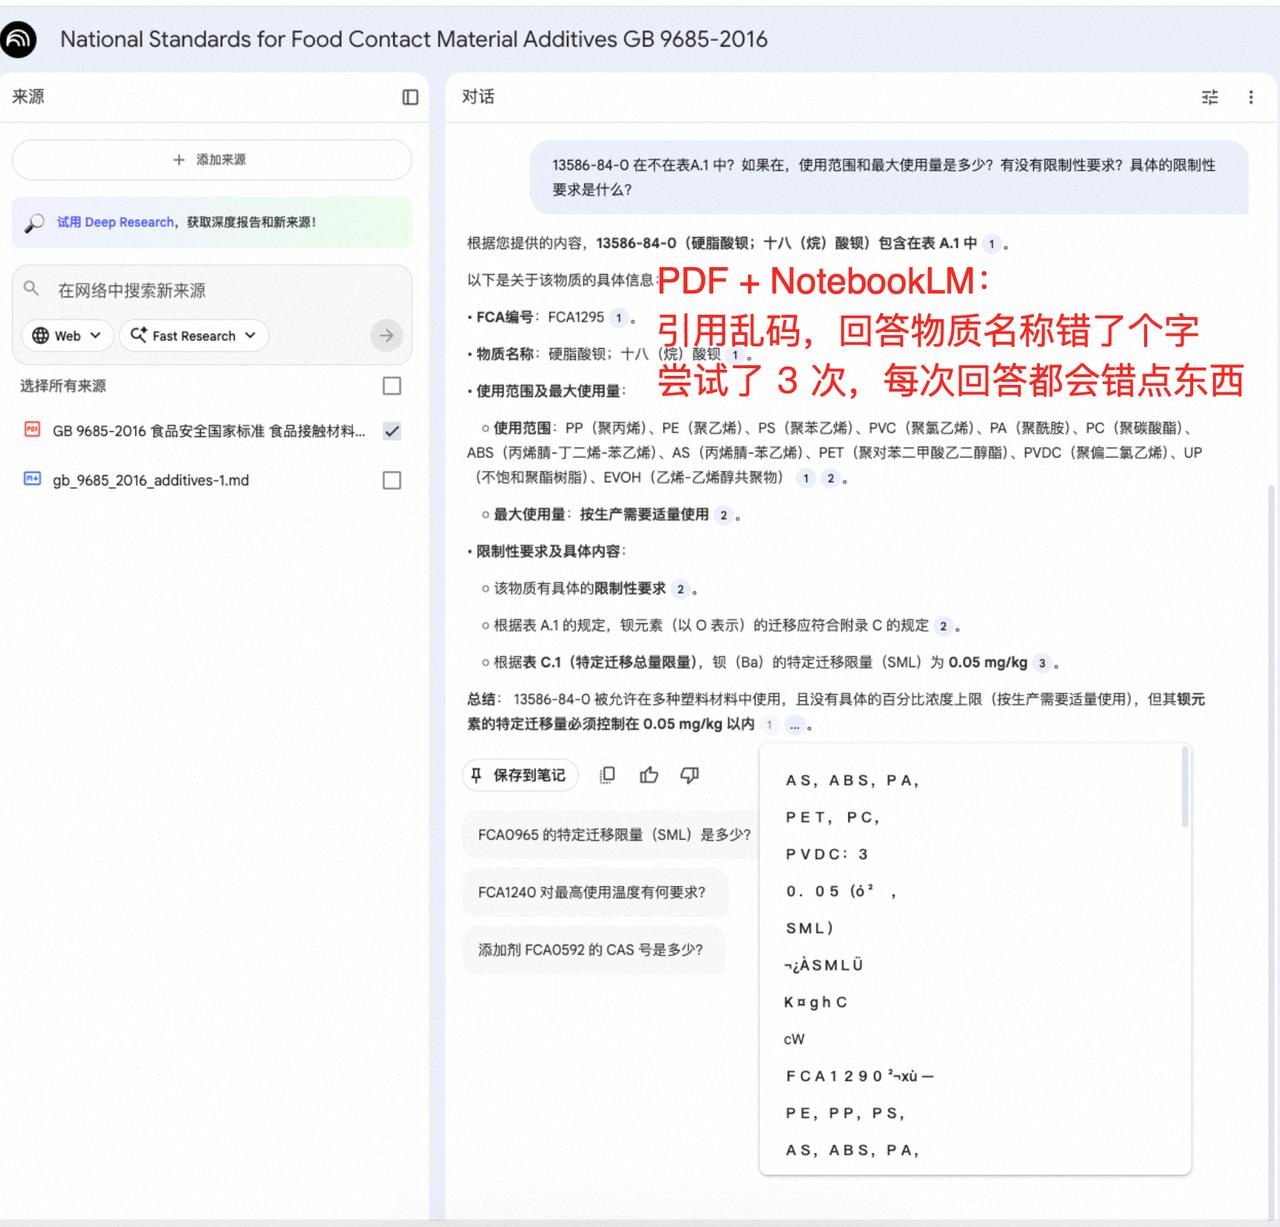Open citation 1 after 包含在表 A.1 中

[991, 243]
